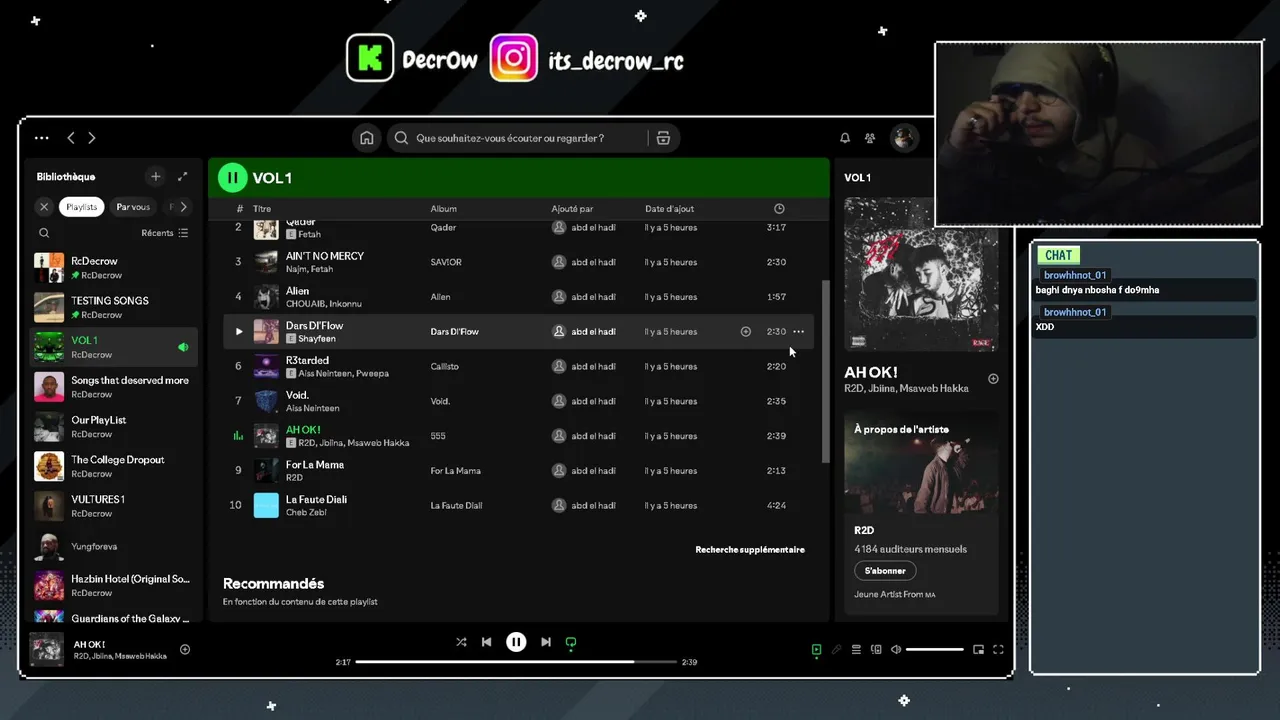Sort by 'Ajouté par' column
This screenshot has width=1280, height=720.
(572, 209)
